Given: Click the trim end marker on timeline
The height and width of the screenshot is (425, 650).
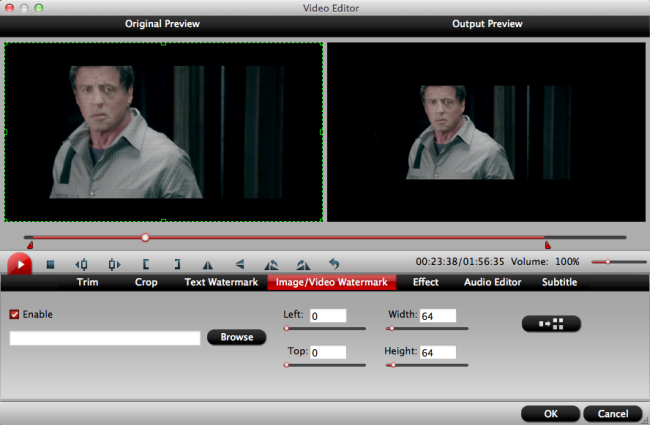Looking at the screenshot, I should click(548, 245).
